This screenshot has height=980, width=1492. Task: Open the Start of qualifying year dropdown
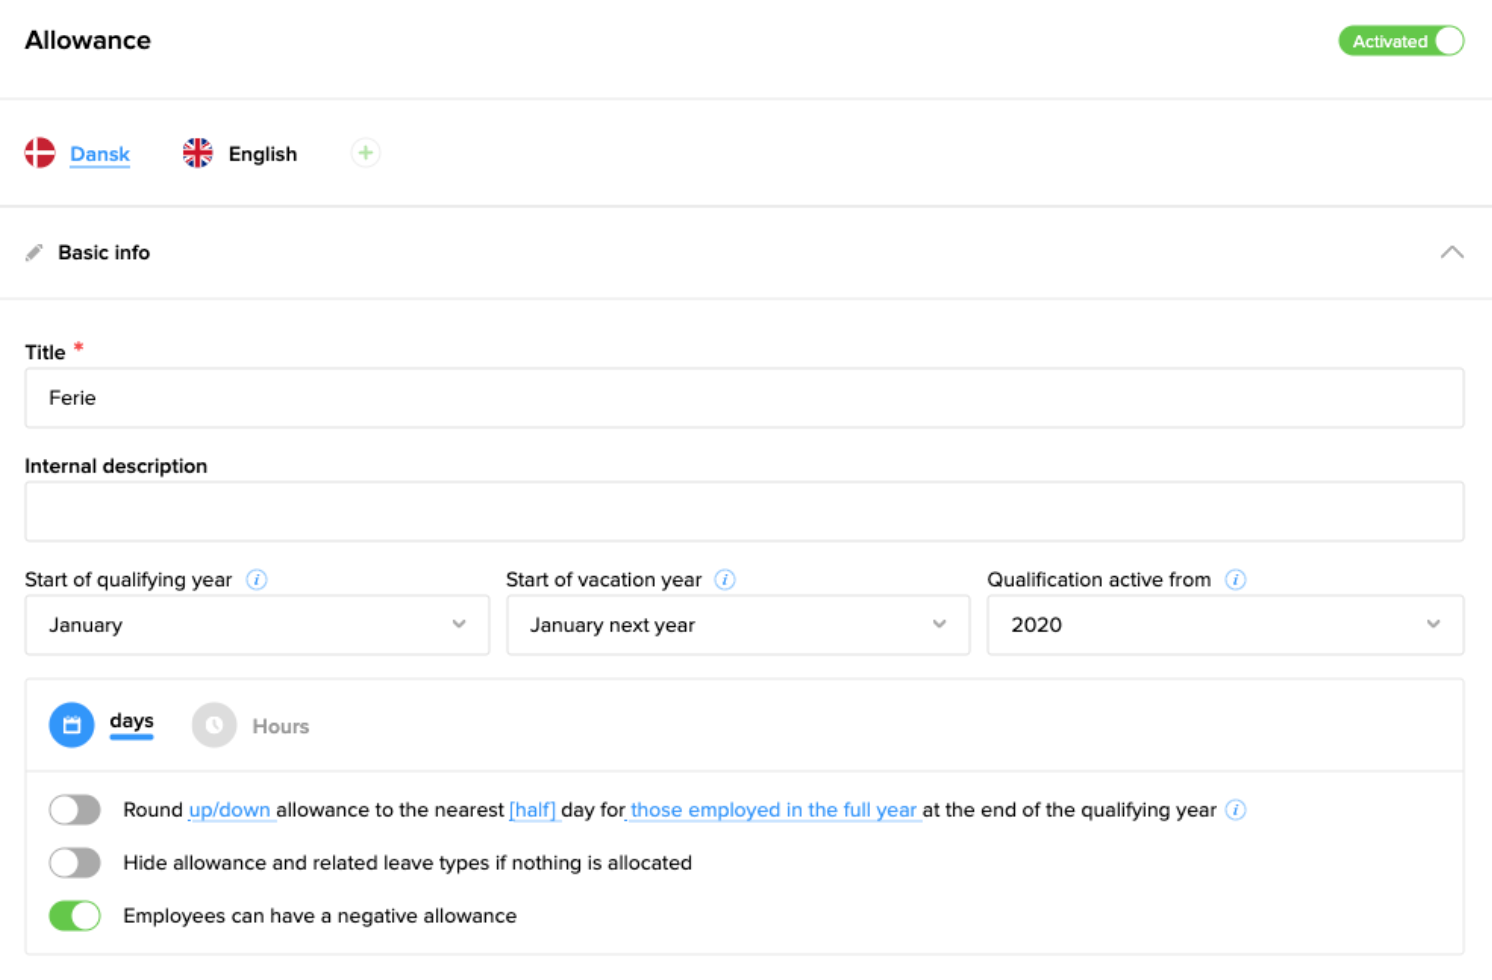[x=257, y=625]
